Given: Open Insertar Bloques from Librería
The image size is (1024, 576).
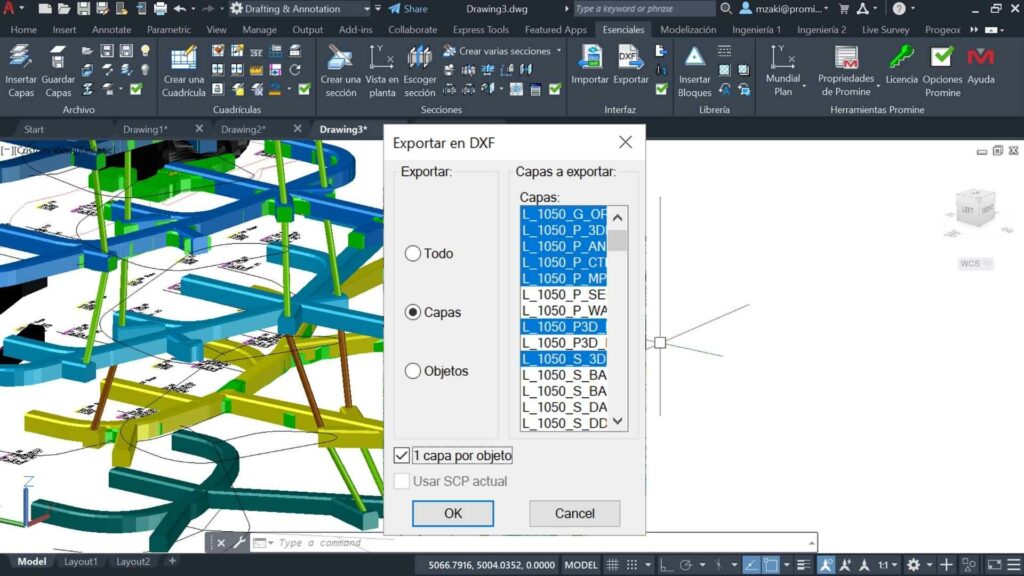Looking at the screenshot, I should (x=694, y=58).
